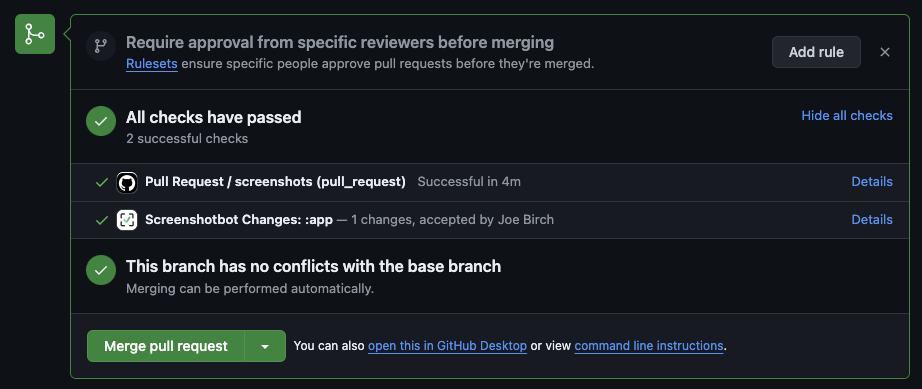The height and width of the screenshot is (389, 922).
Task: Click the no conflicts green checkmark icon
Action: click(x=101, y=270)
